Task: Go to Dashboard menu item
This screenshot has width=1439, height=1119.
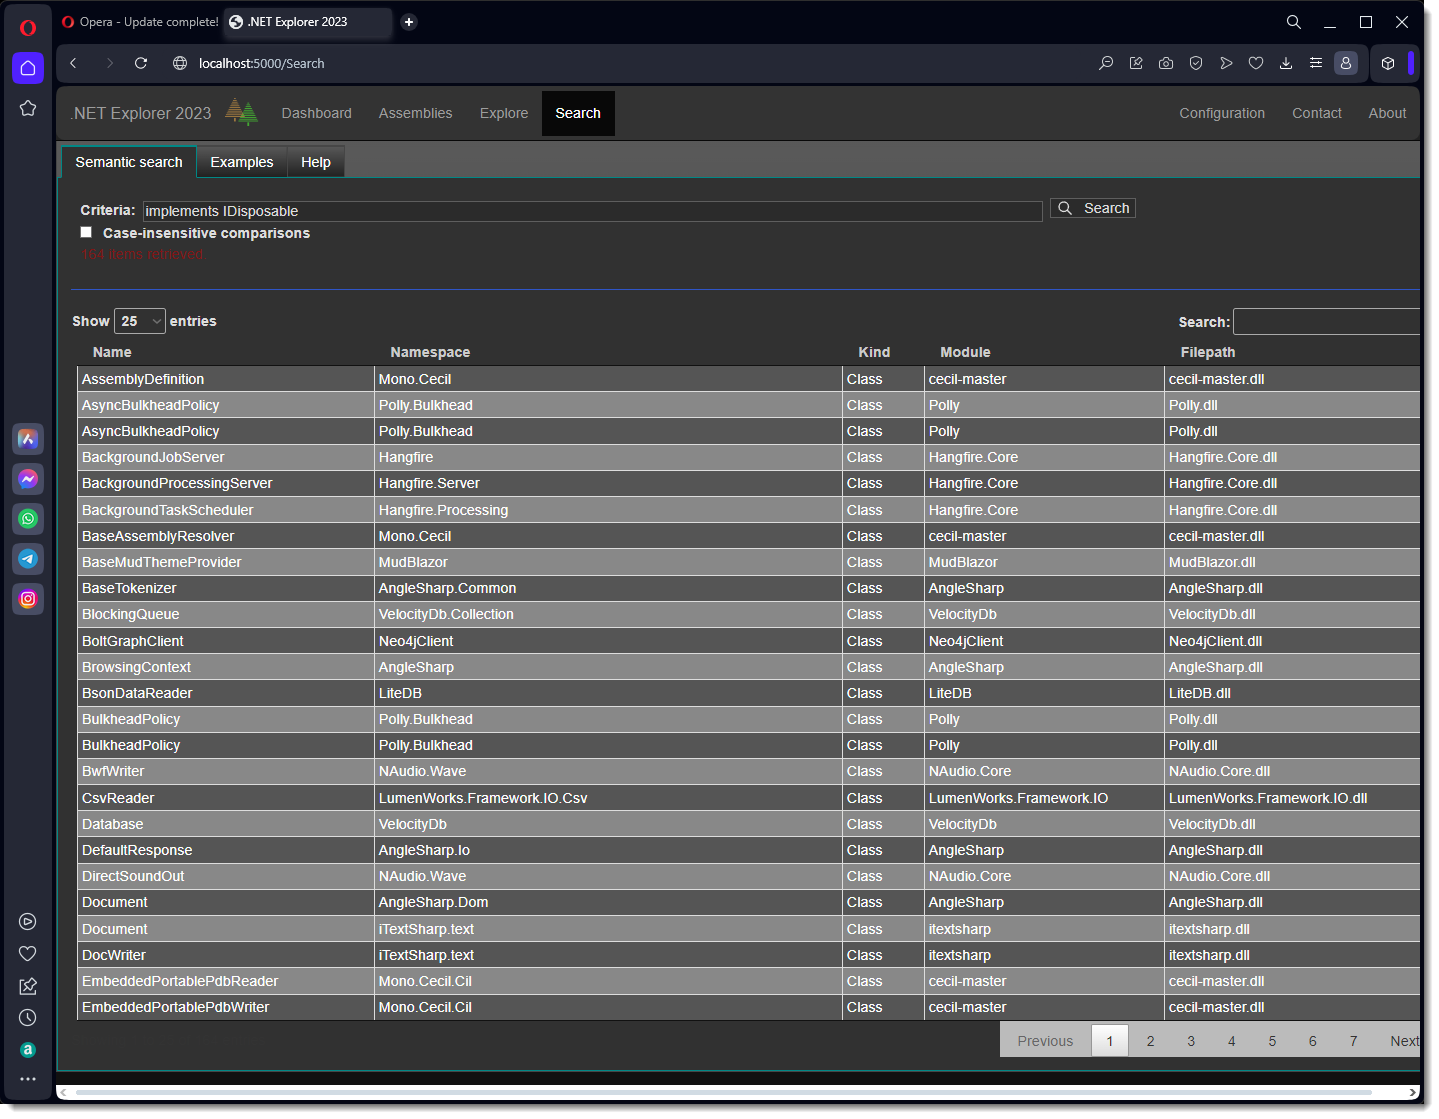Action: tap(317, 113)
